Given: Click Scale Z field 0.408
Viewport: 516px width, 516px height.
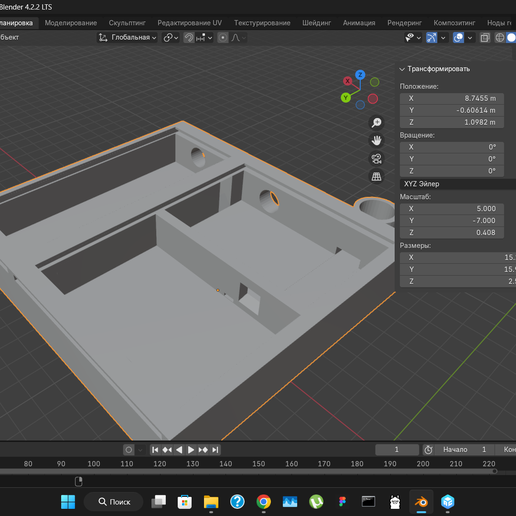Looking at the screenshot, I should point(452,233).
